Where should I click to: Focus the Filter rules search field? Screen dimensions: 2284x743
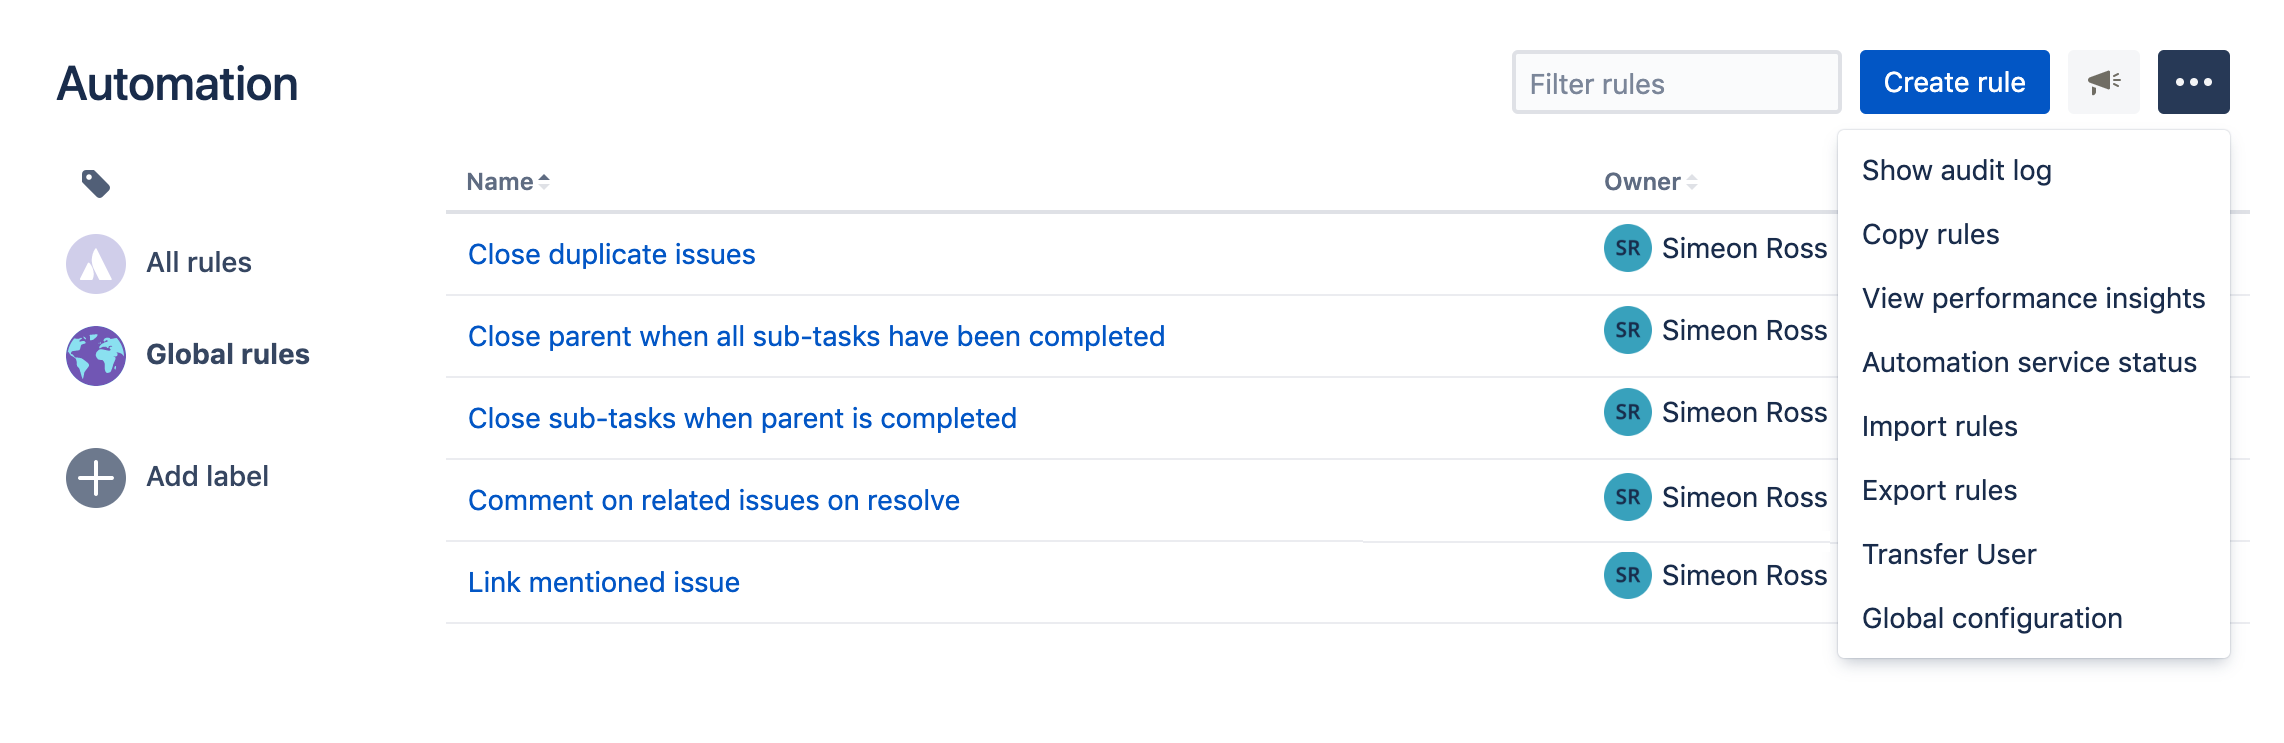(1676, 83)
